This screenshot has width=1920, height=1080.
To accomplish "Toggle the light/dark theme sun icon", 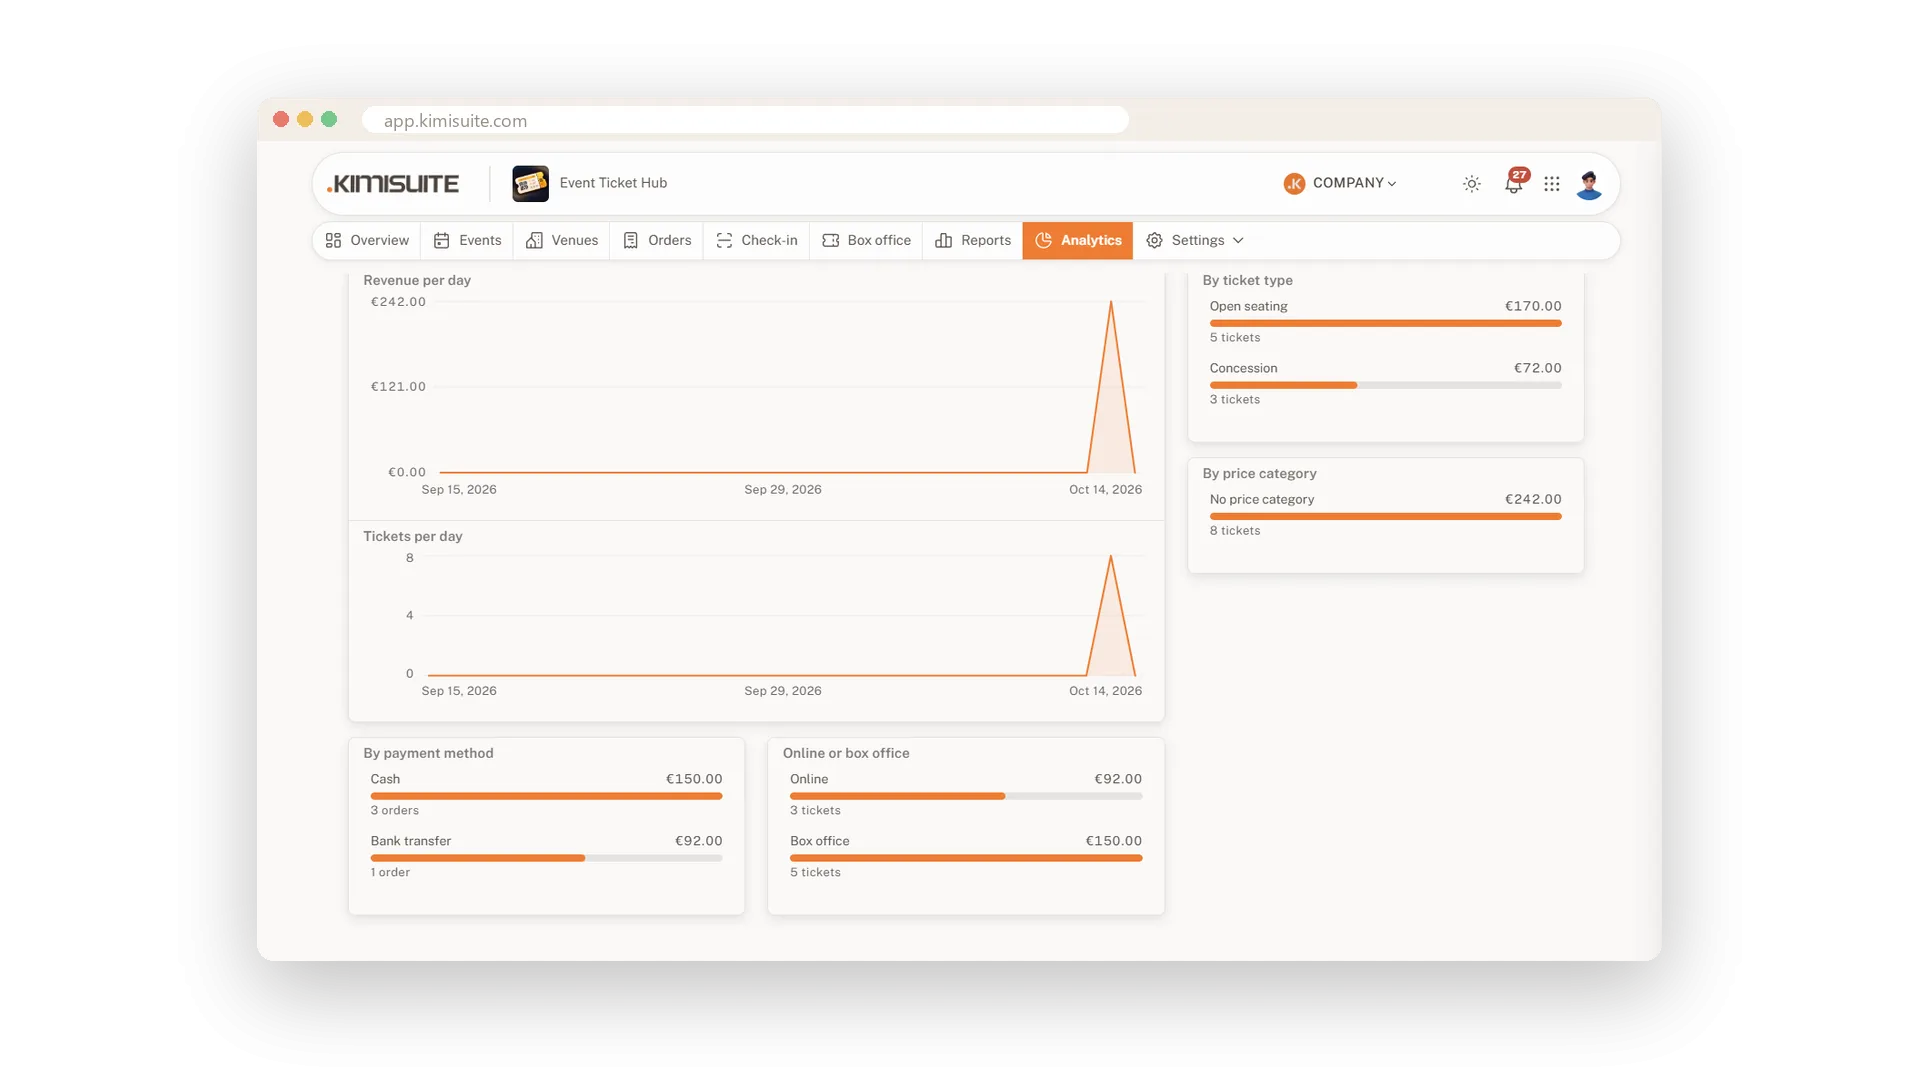I will [1471, 184].
